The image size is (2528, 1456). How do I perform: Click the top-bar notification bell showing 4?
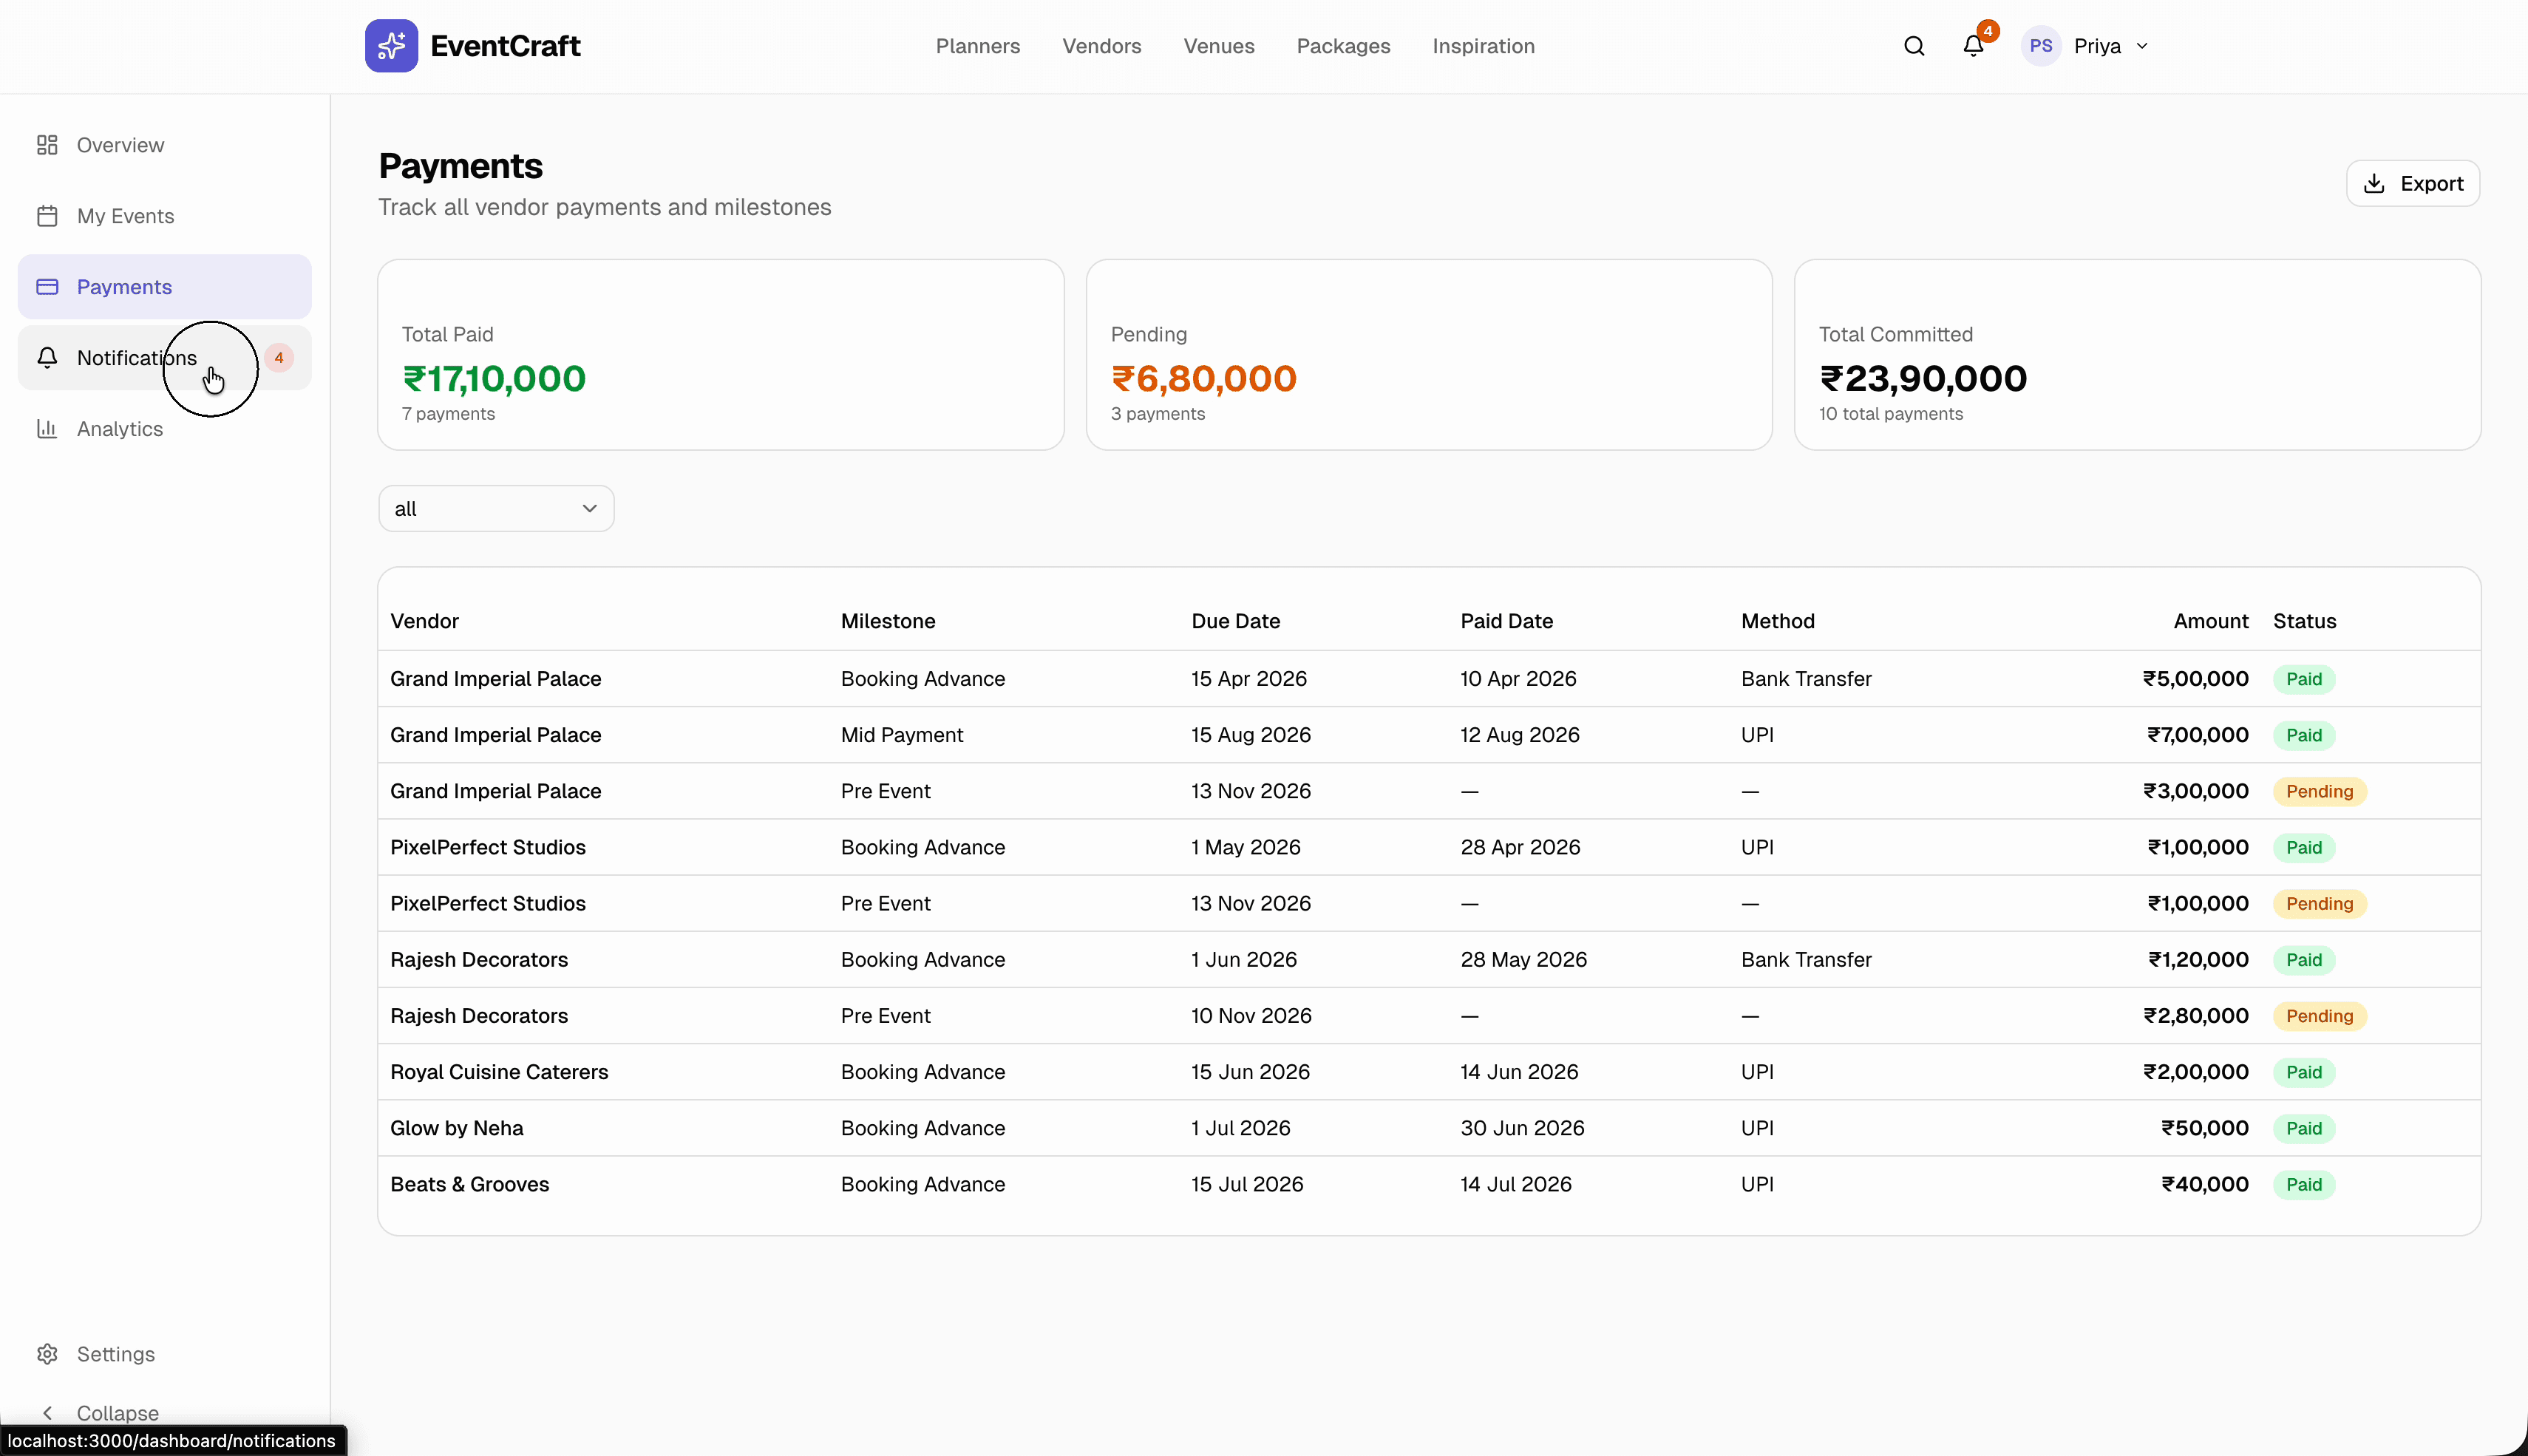click(1973, 46)
